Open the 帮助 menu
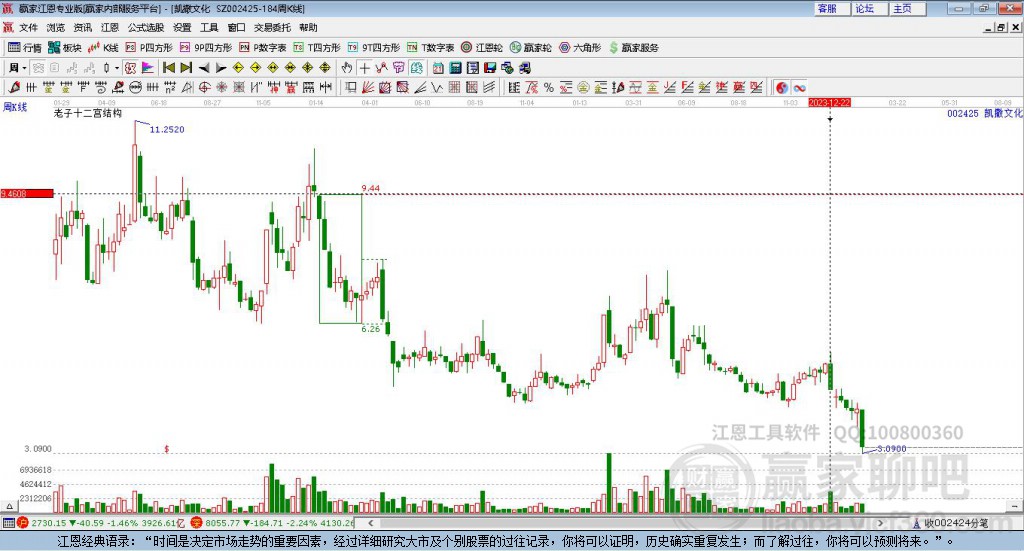Screen dimensions: 1024x551 [x=308, y=27]
